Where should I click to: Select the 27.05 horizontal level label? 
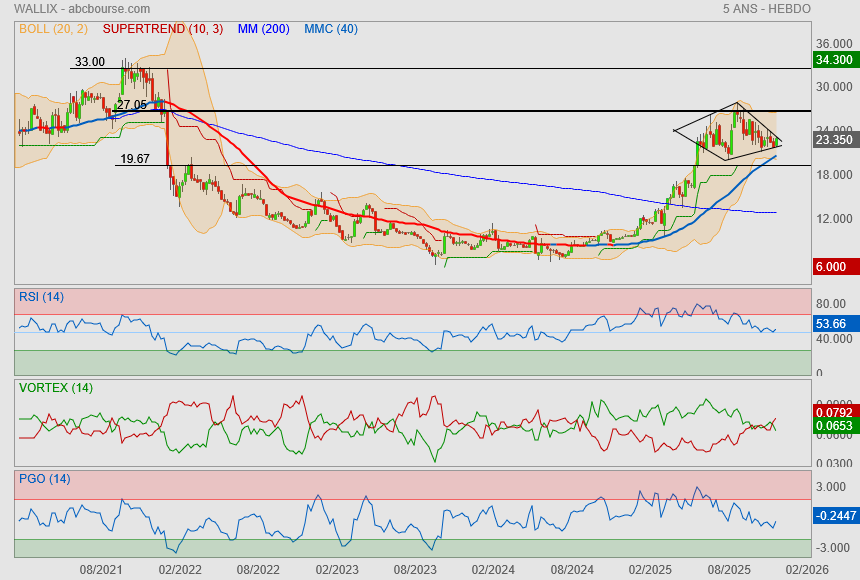[131, 105]
